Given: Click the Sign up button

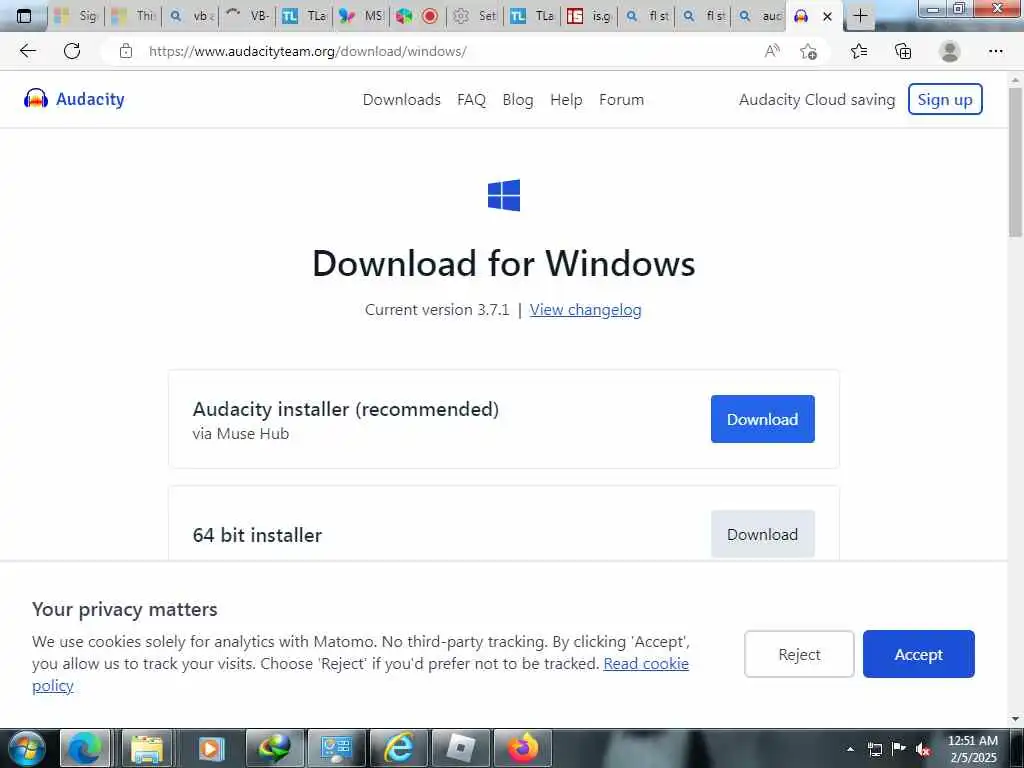Looking at the screenshot, I should (945, 99).
